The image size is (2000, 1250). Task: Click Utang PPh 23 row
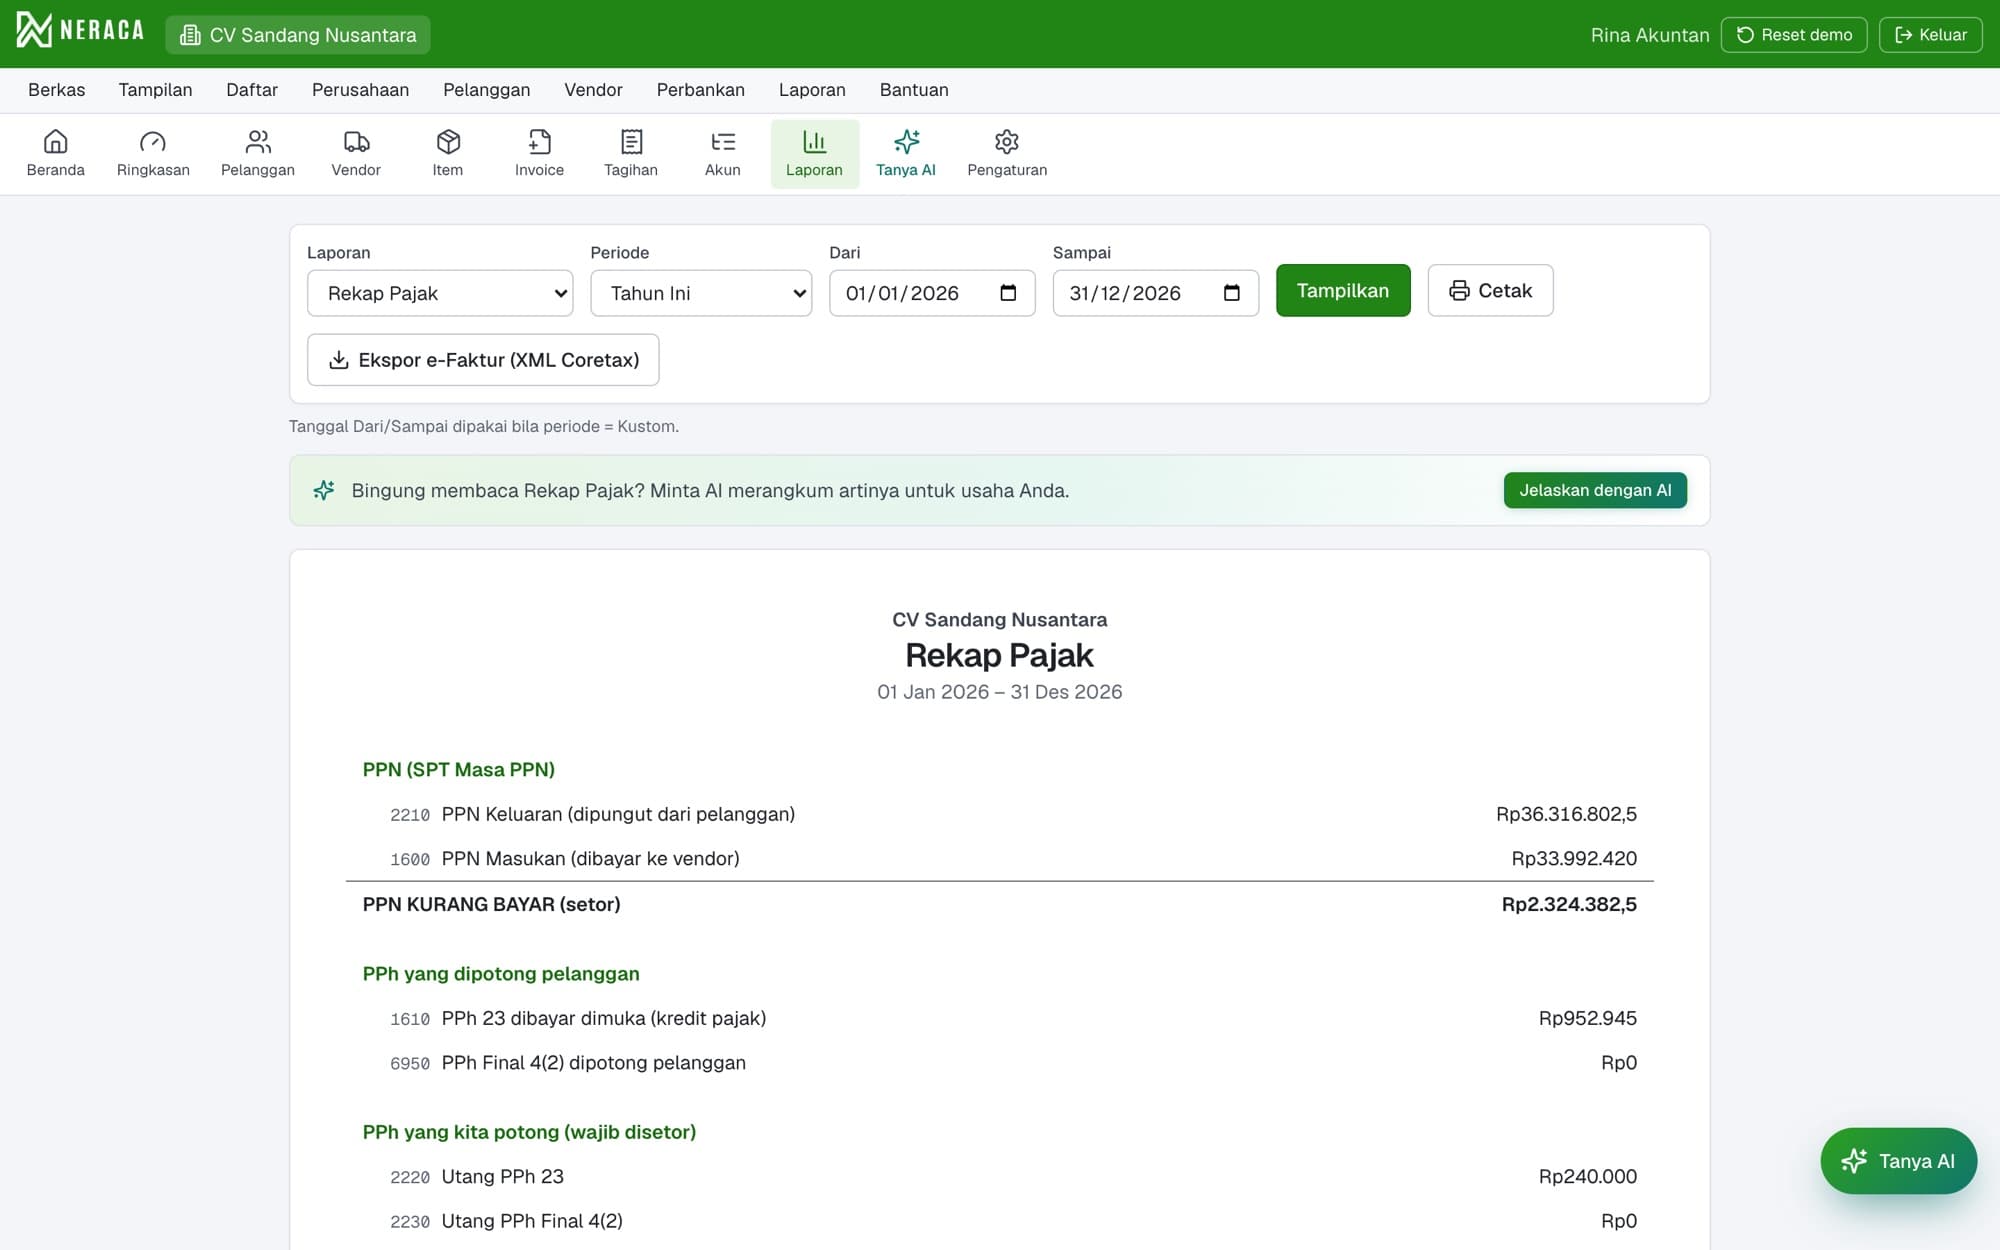pyautogui.click(x=1000, y=1176)
